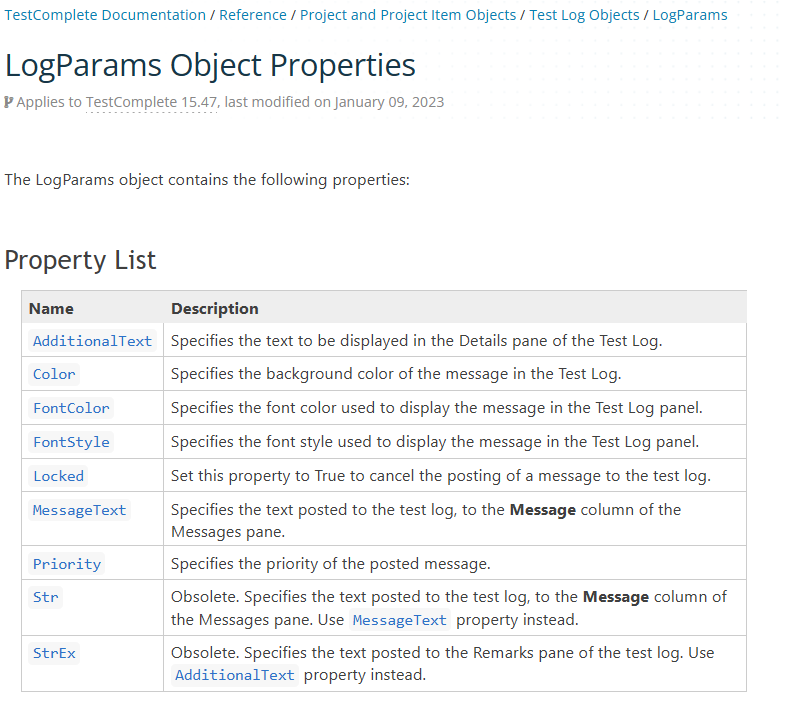Navigate to Test Log Objects breadcrumb

coord(584,15)
